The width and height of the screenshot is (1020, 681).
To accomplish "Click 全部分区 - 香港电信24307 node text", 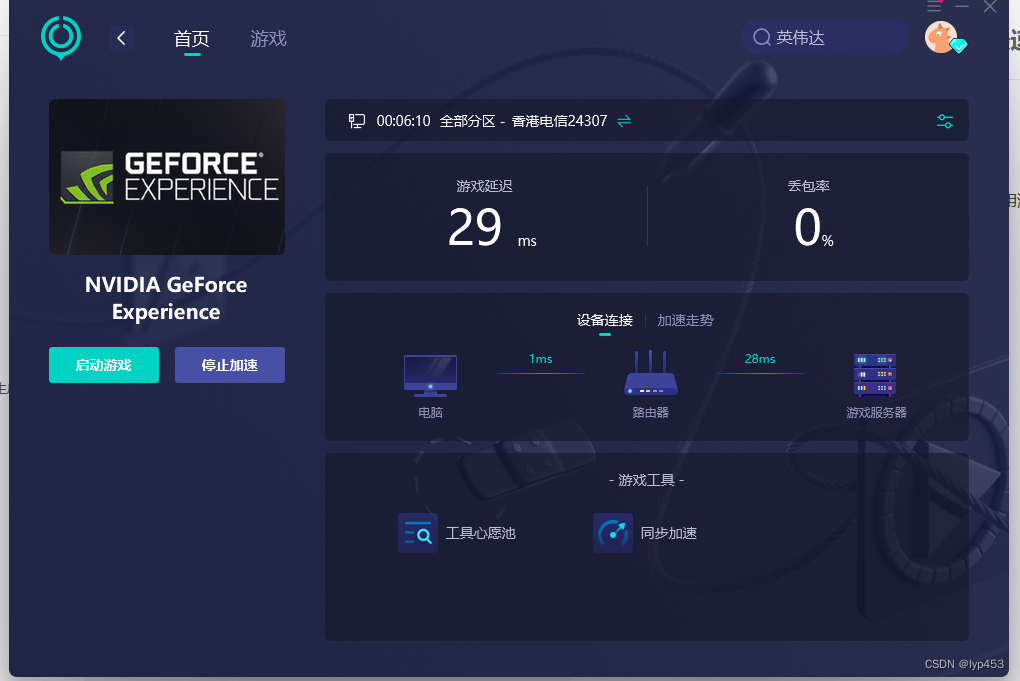I will (x=523, y=121).
